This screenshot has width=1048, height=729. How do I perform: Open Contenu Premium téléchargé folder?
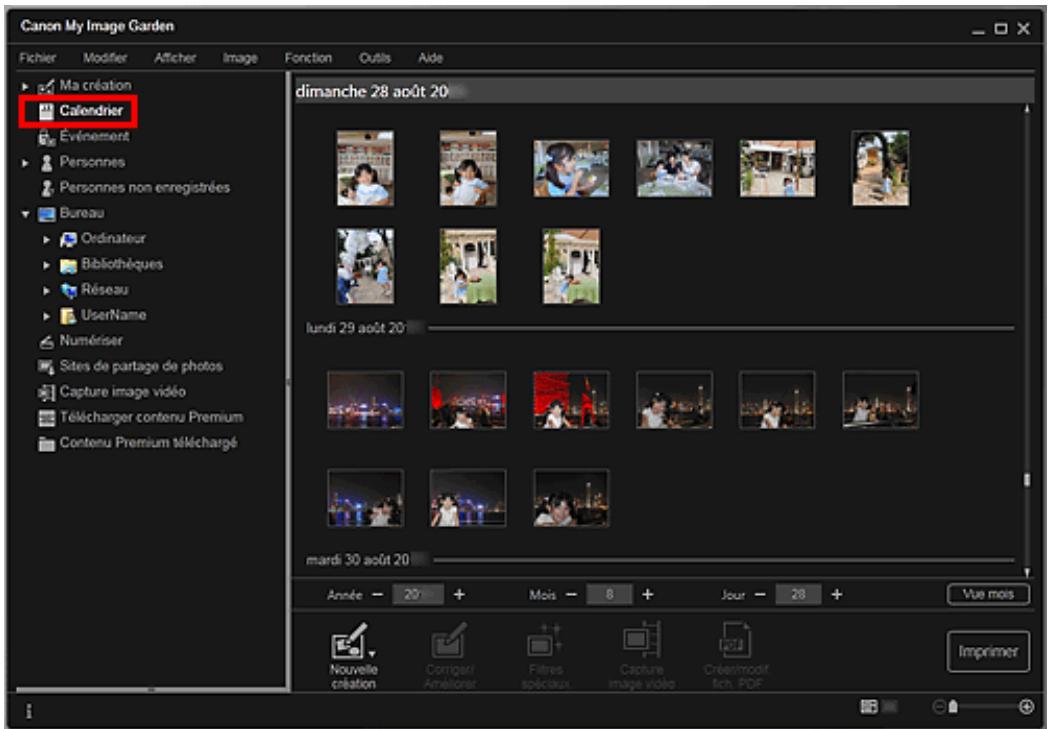point(148,443)
